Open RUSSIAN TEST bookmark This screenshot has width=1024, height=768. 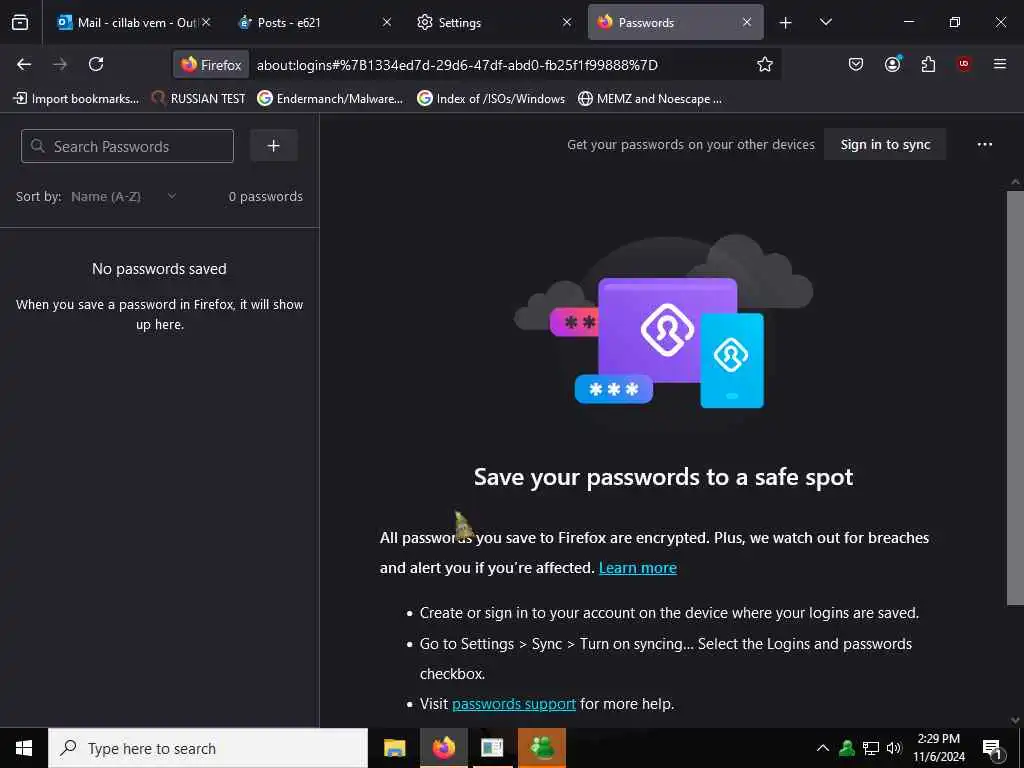(199, 99)
